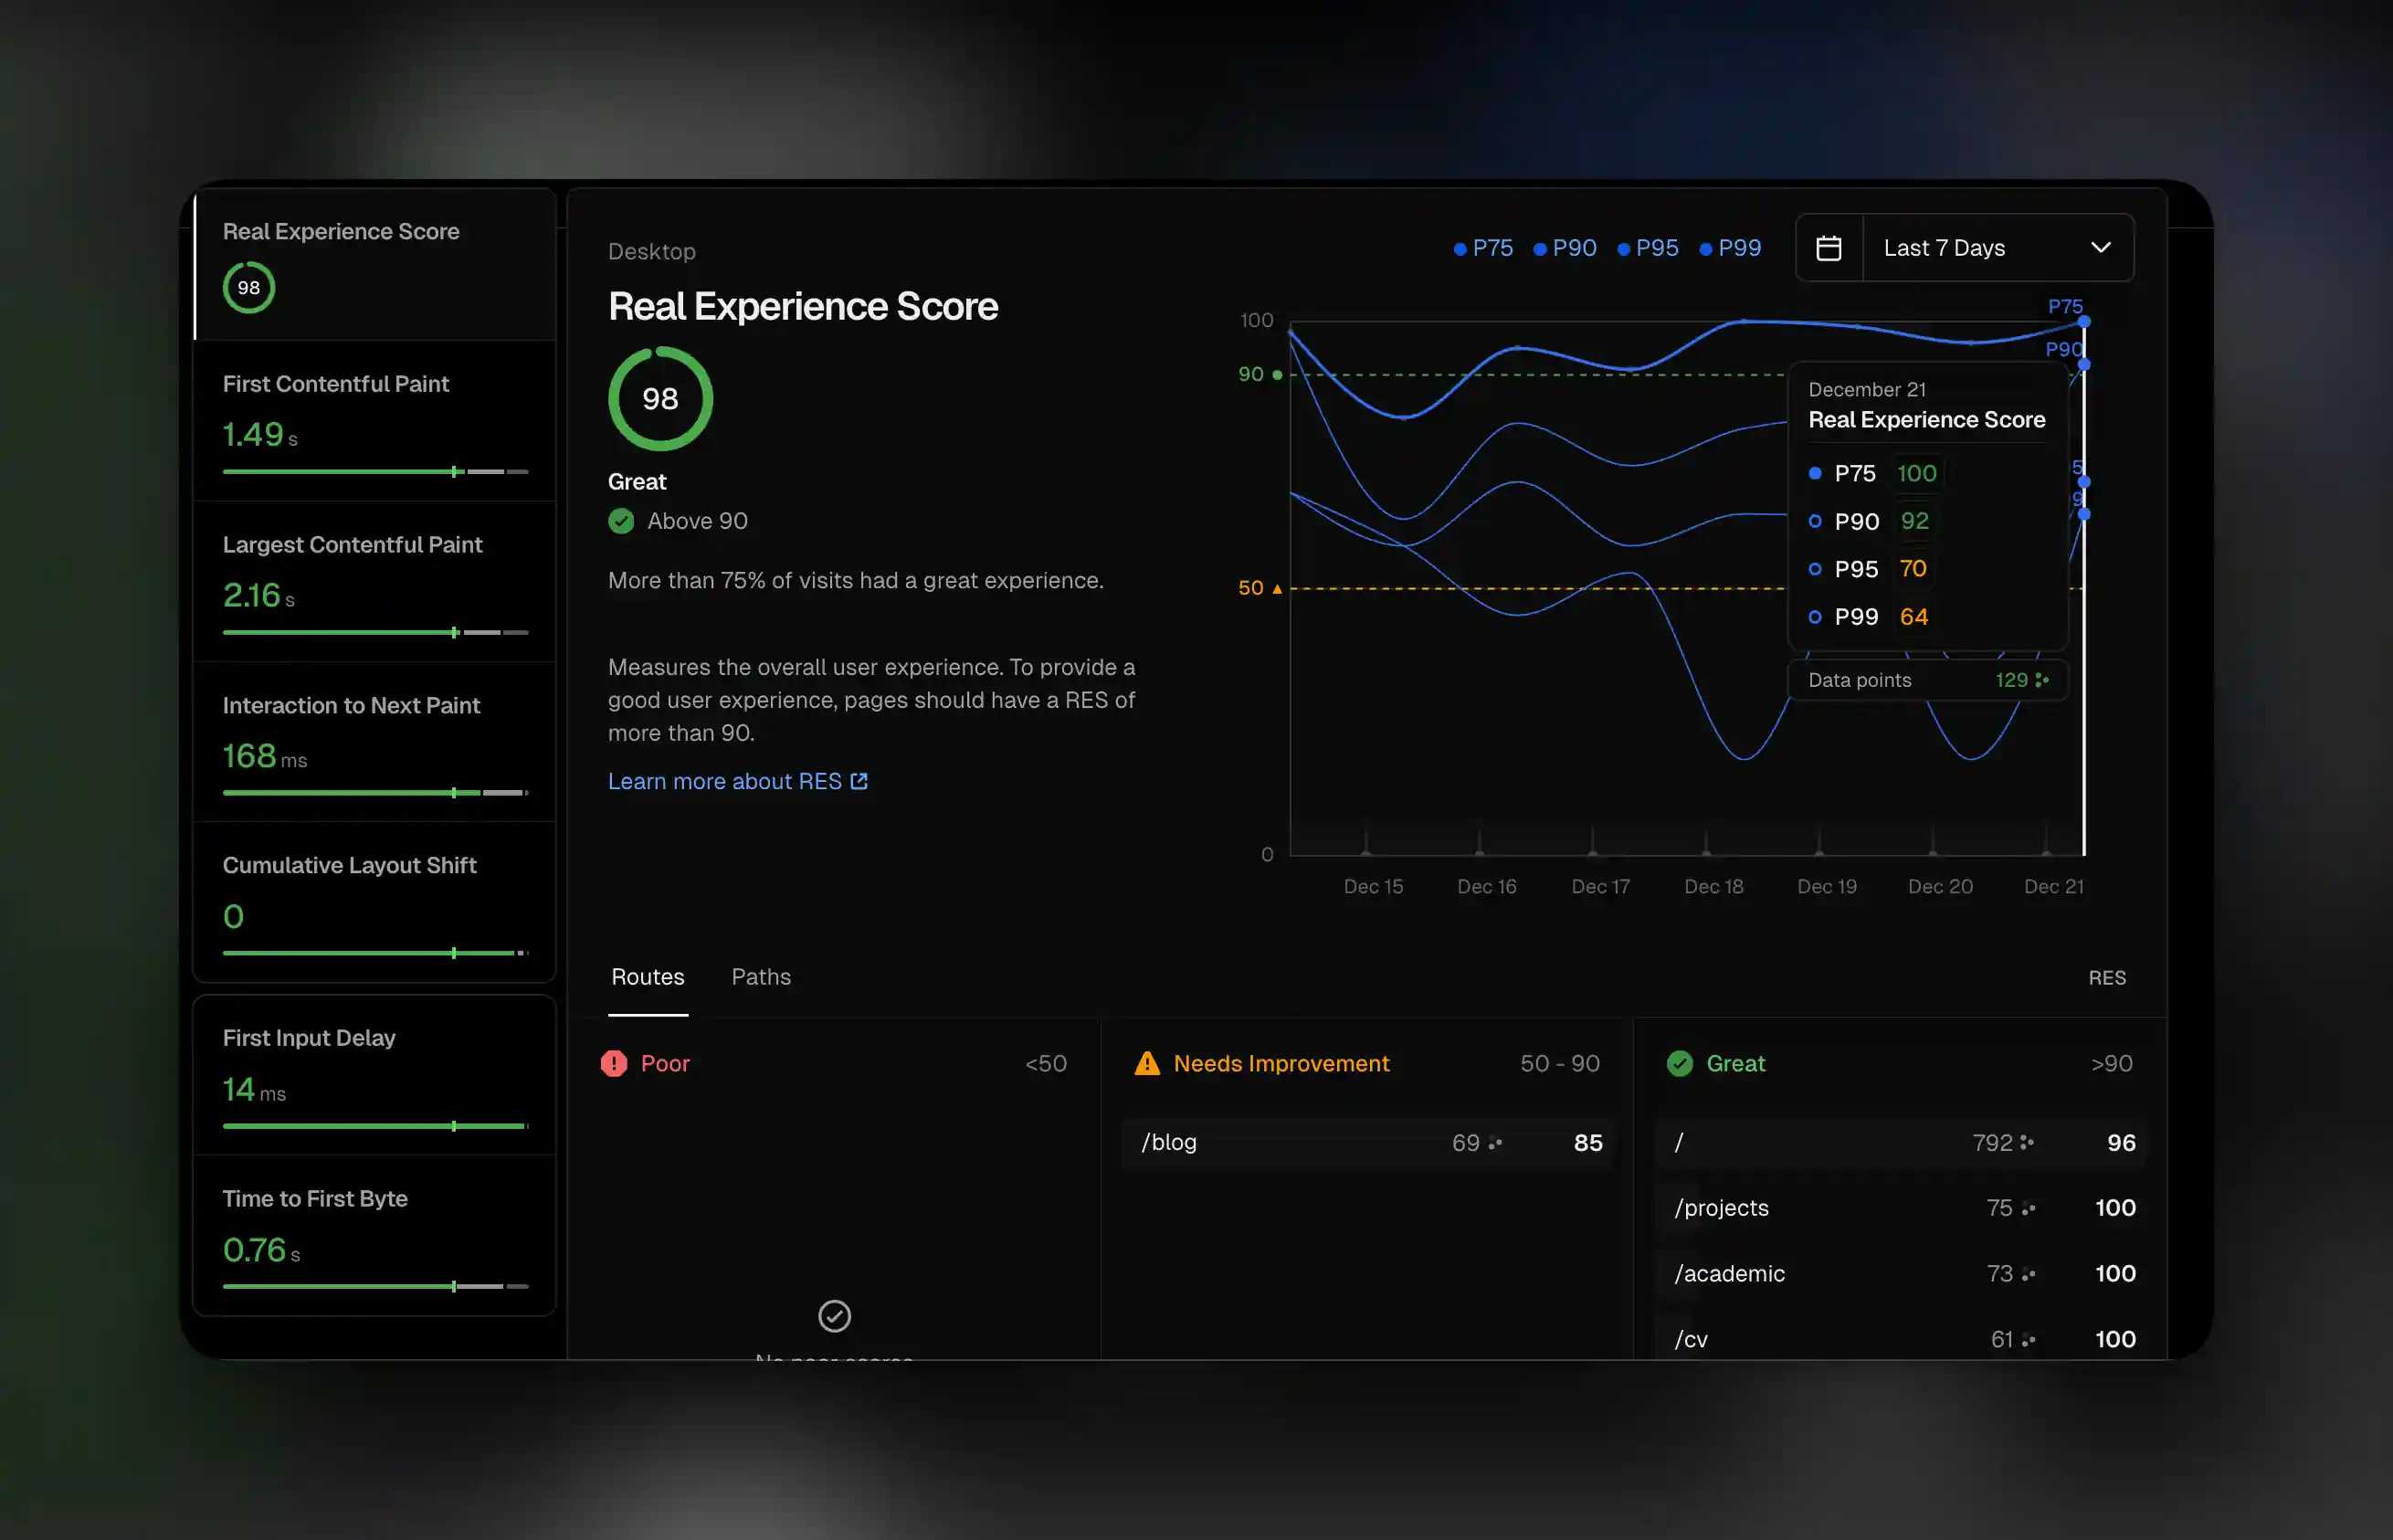Toggle the P99 percentile in the chart legend

[x=1731, y=247]
